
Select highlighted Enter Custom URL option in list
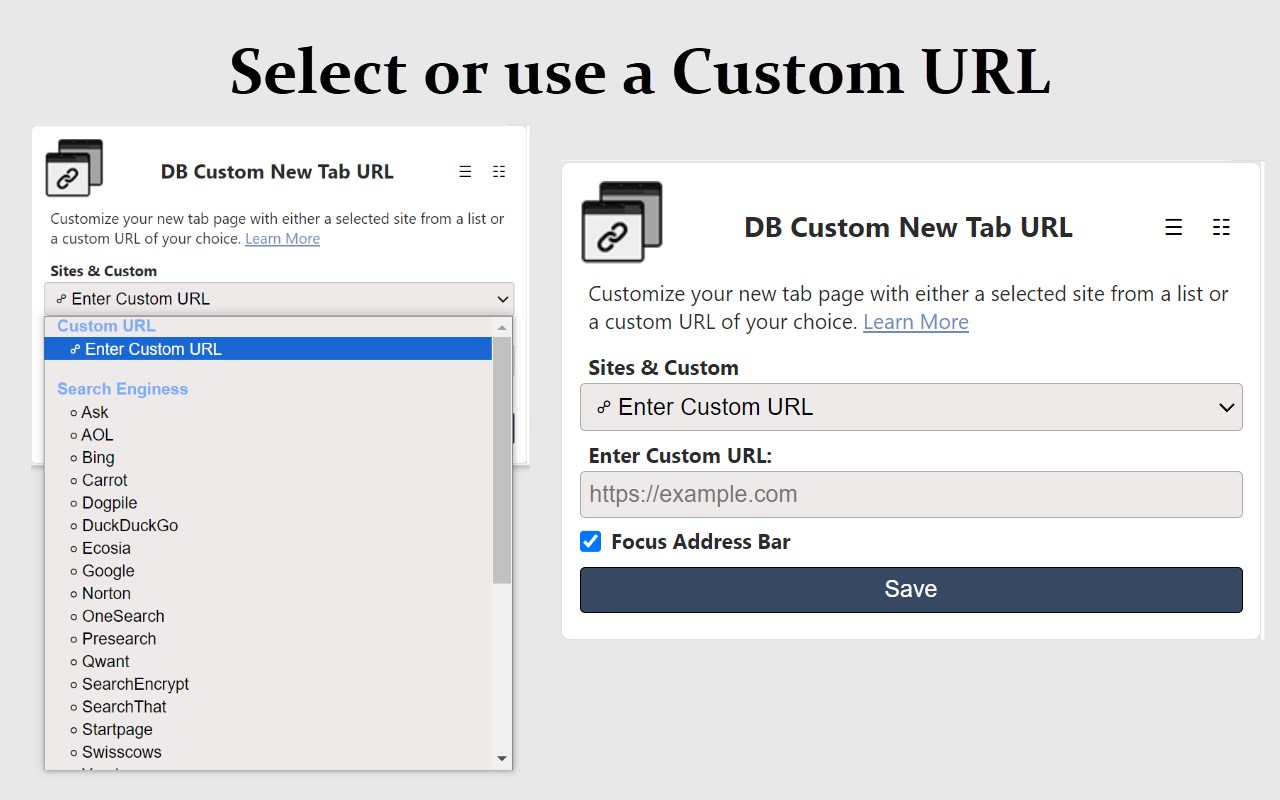(x=268, y=349)
